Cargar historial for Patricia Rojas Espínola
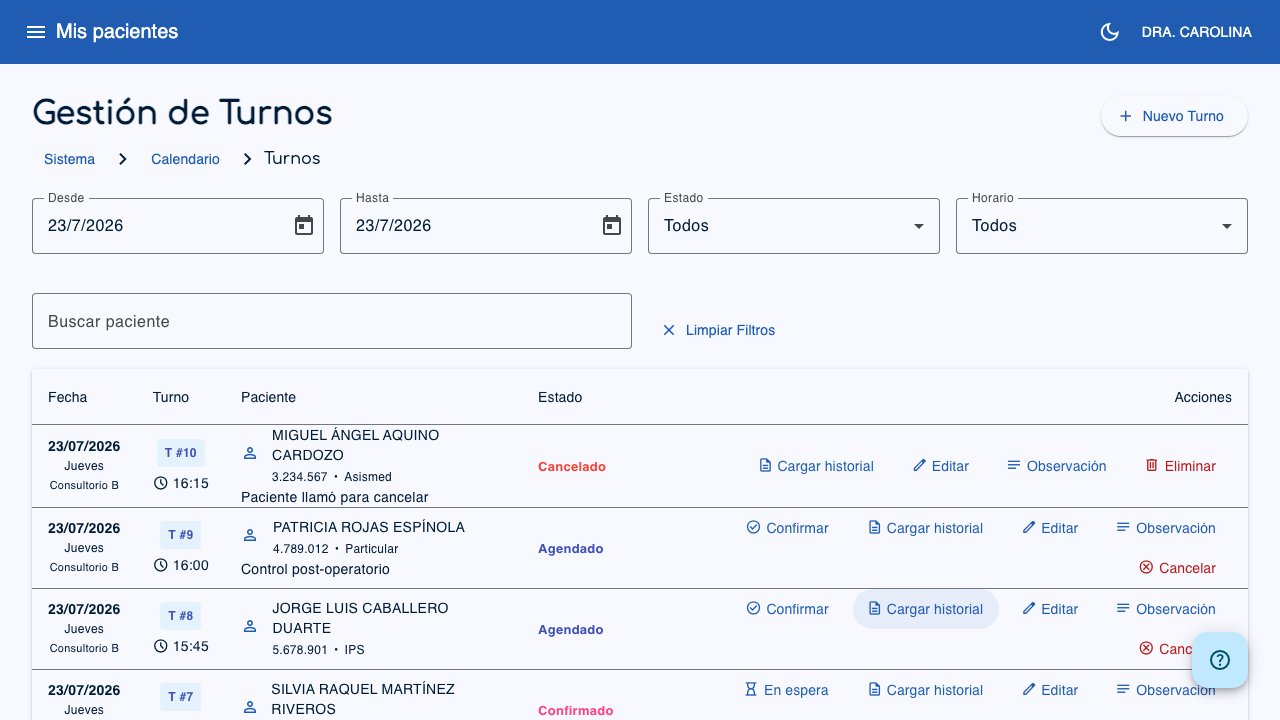The height and width of the screenshot is (720, 1280). (925, 528)
